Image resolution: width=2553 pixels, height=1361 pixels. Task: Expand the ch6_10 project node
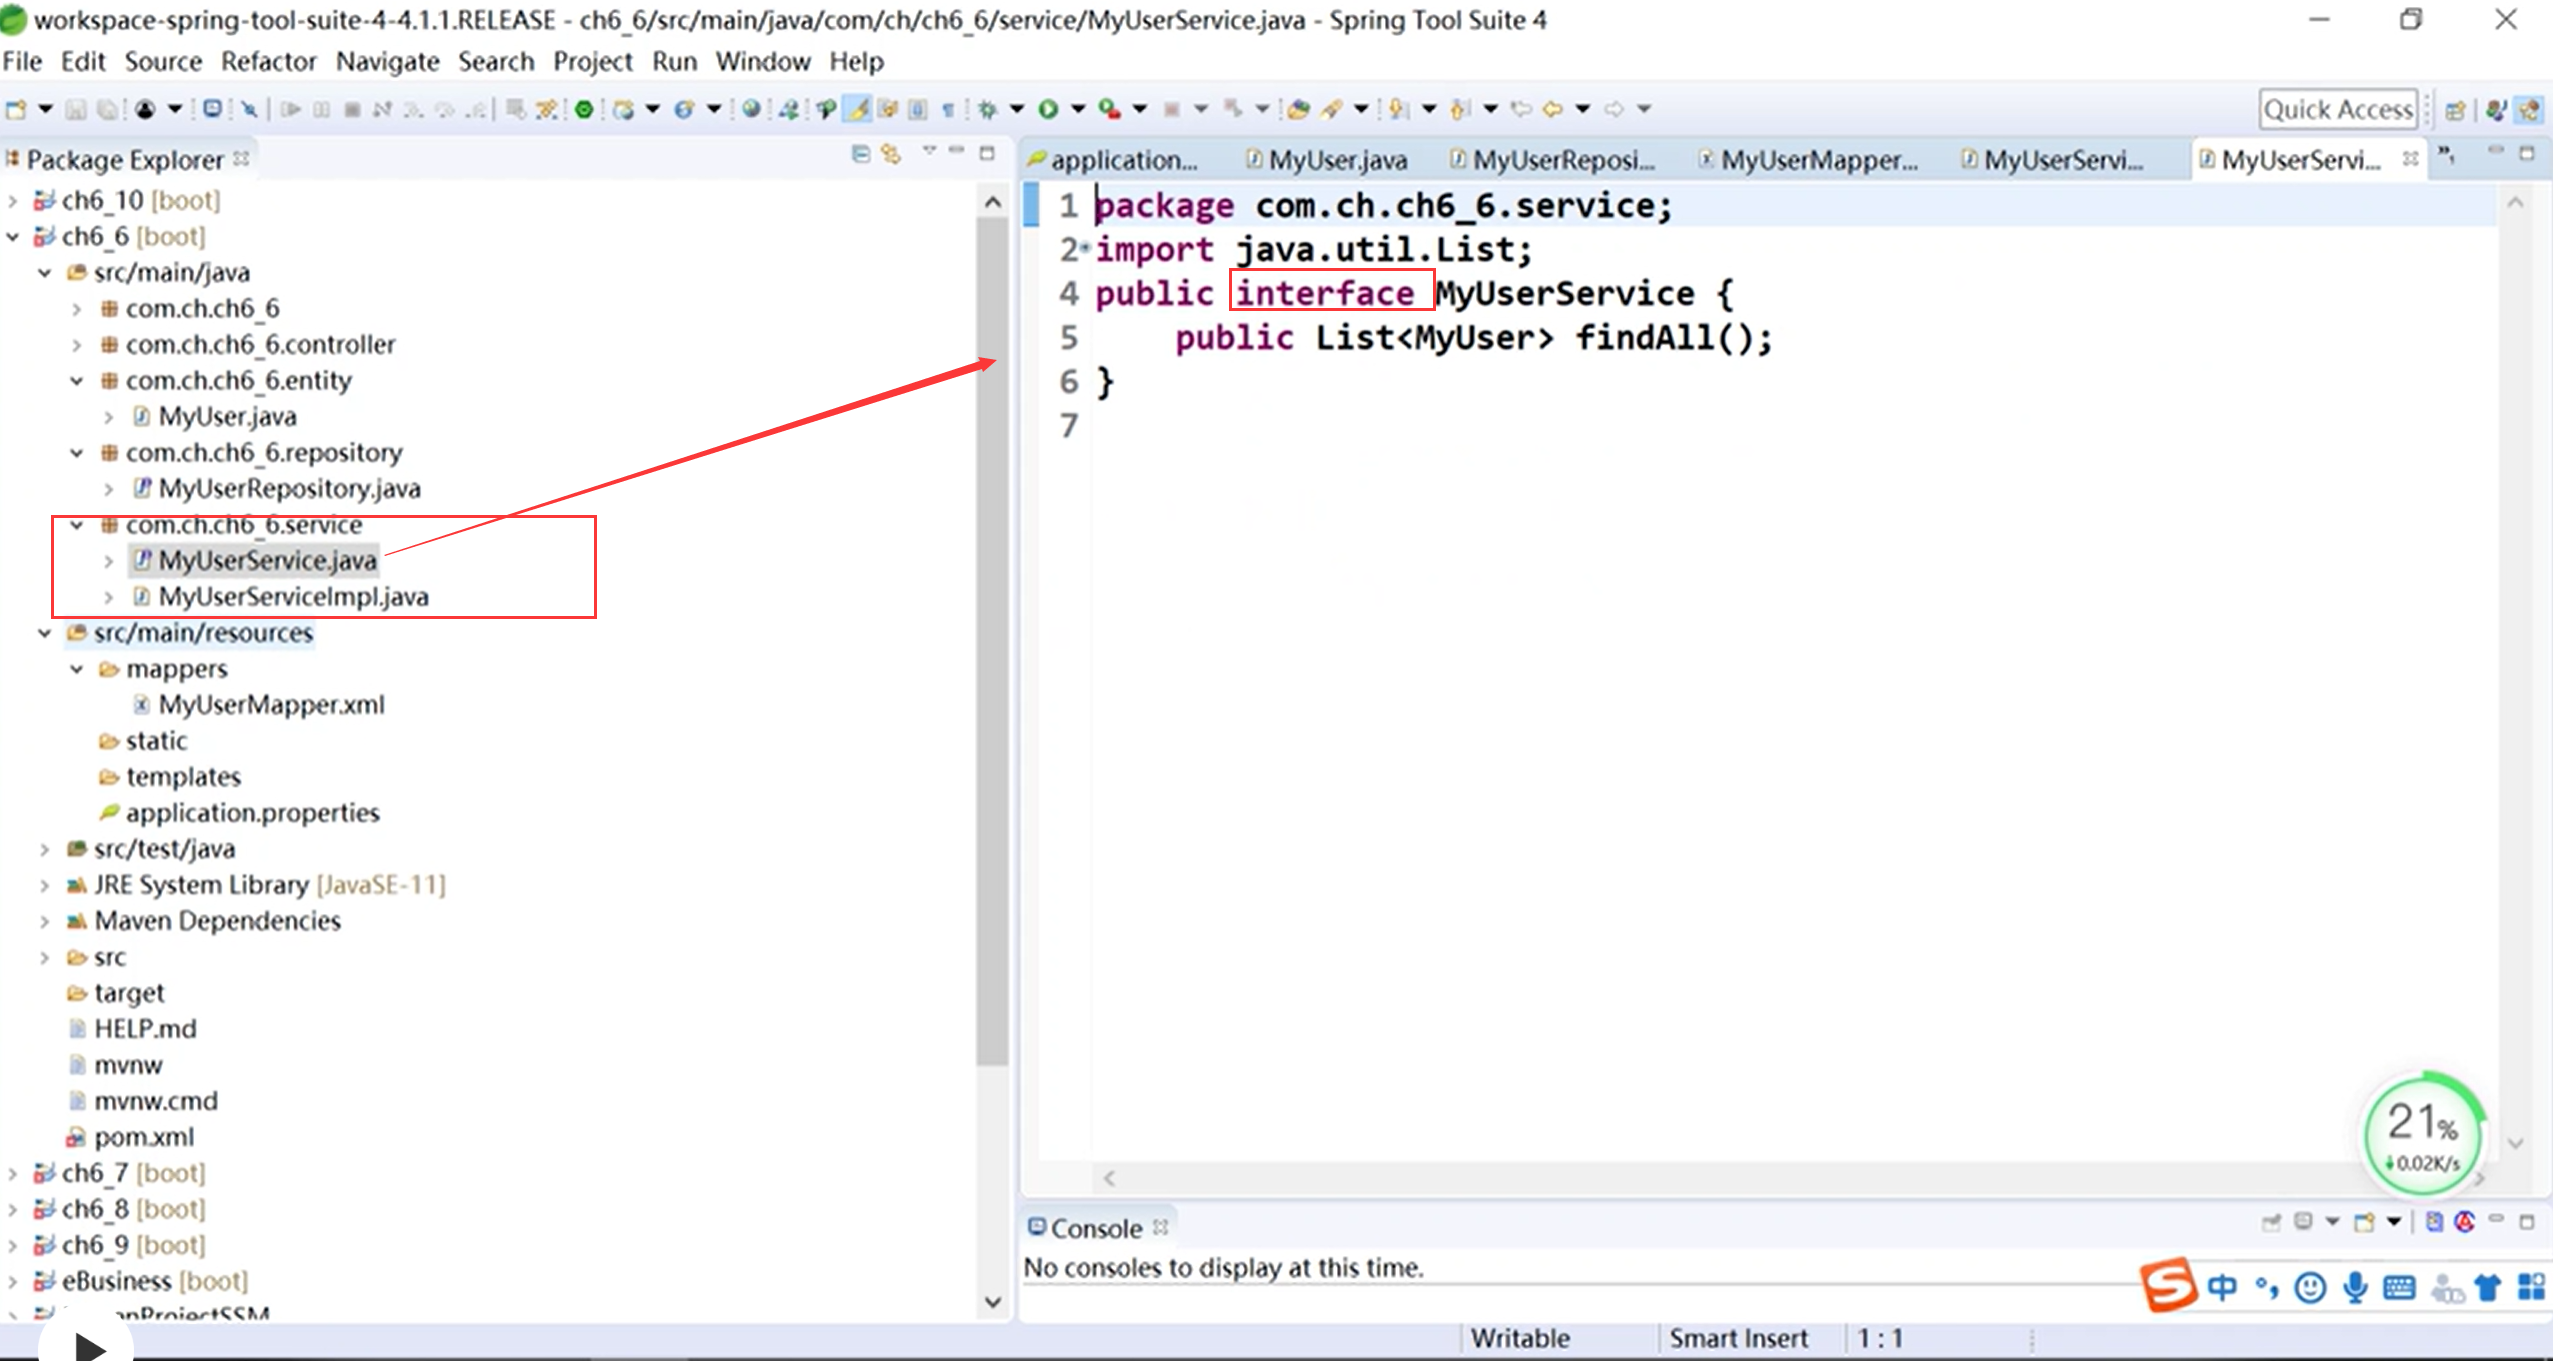(13, 201)
